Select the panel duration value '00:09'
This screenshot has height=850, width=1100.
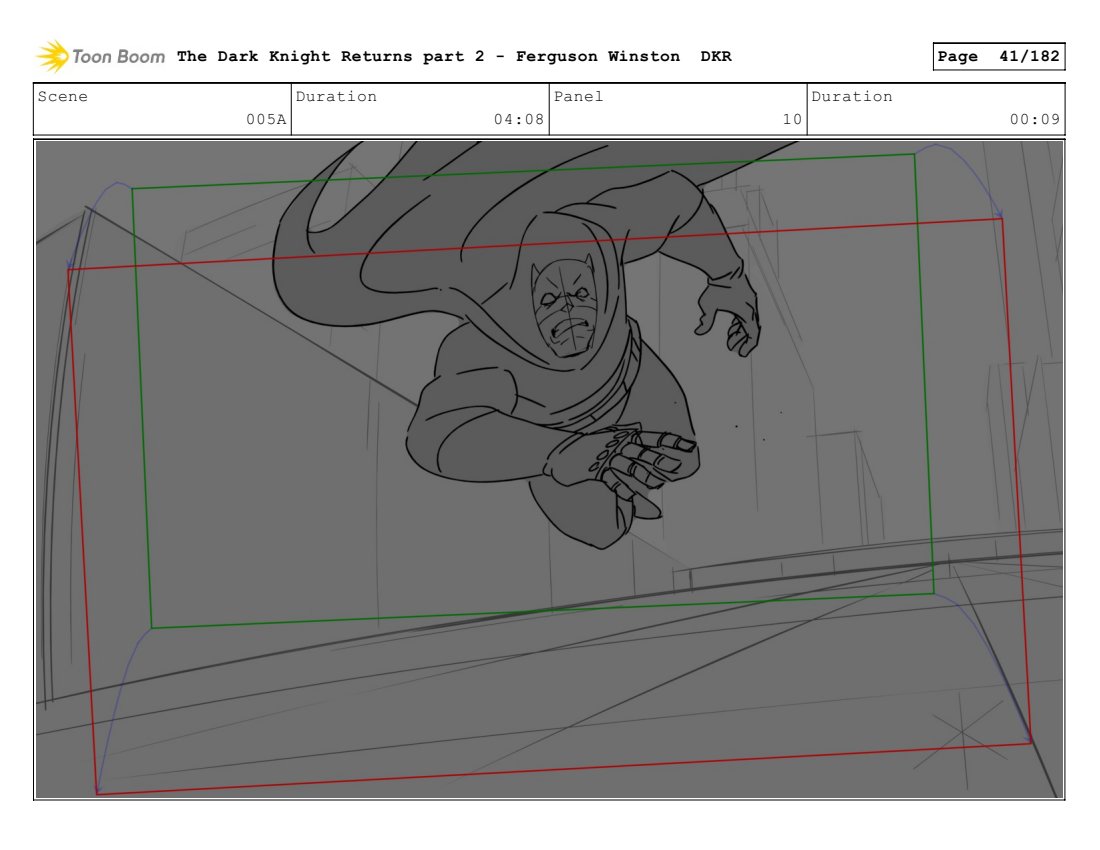(x=1034, y=119)
